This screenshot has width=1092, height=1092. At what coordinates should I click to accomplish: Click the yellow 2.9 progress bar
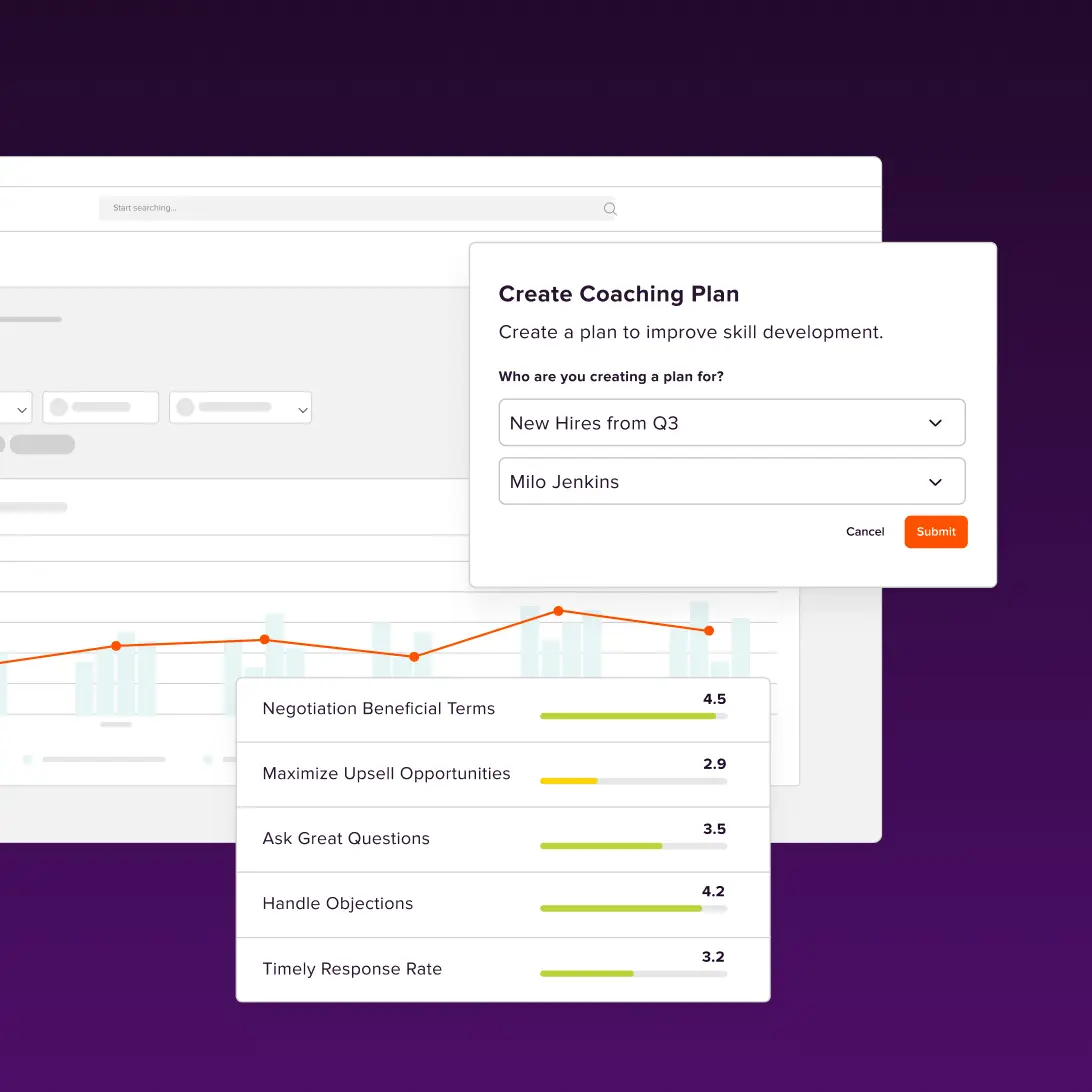click(x=568, y=781)
